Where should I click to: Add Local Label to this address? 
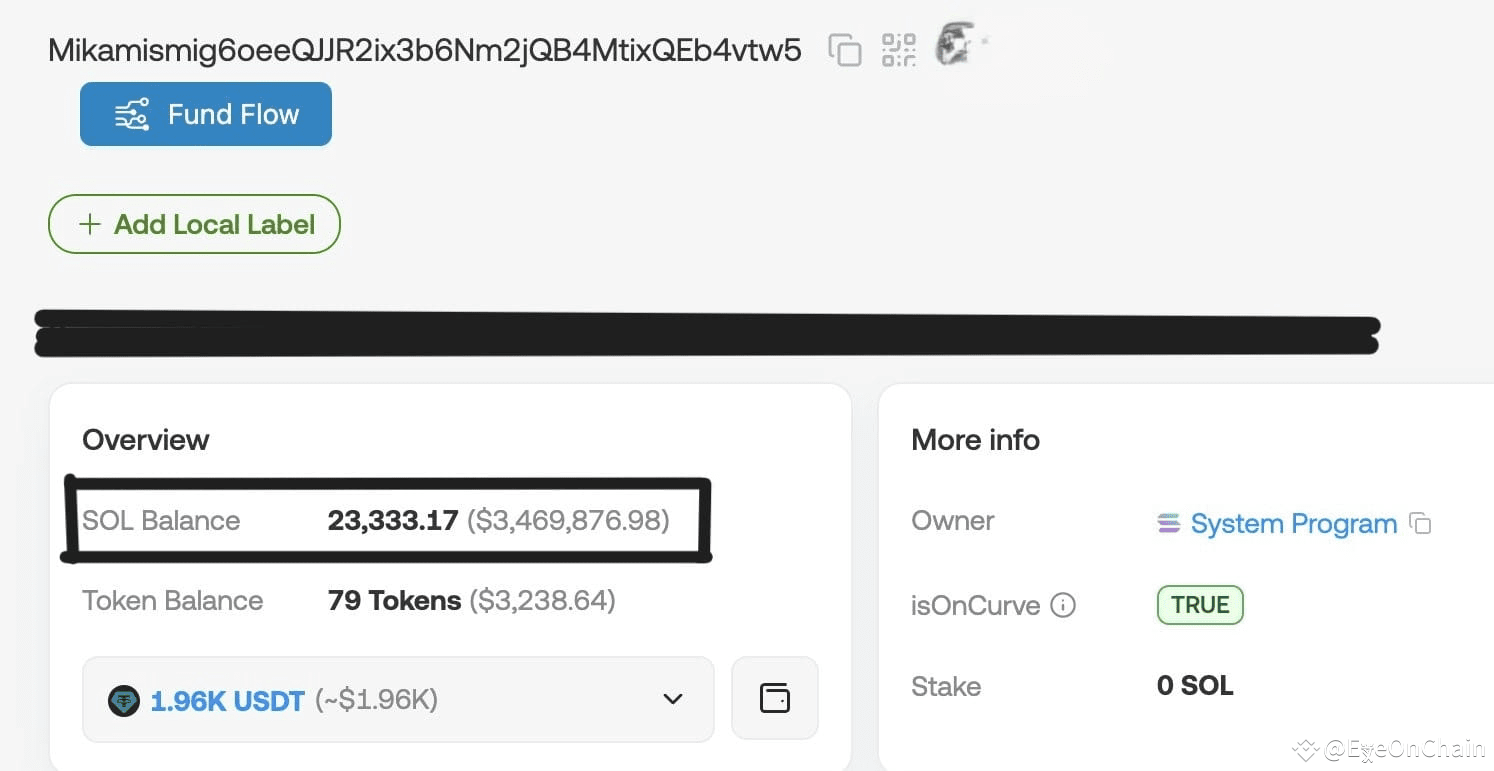coord(194,224)
